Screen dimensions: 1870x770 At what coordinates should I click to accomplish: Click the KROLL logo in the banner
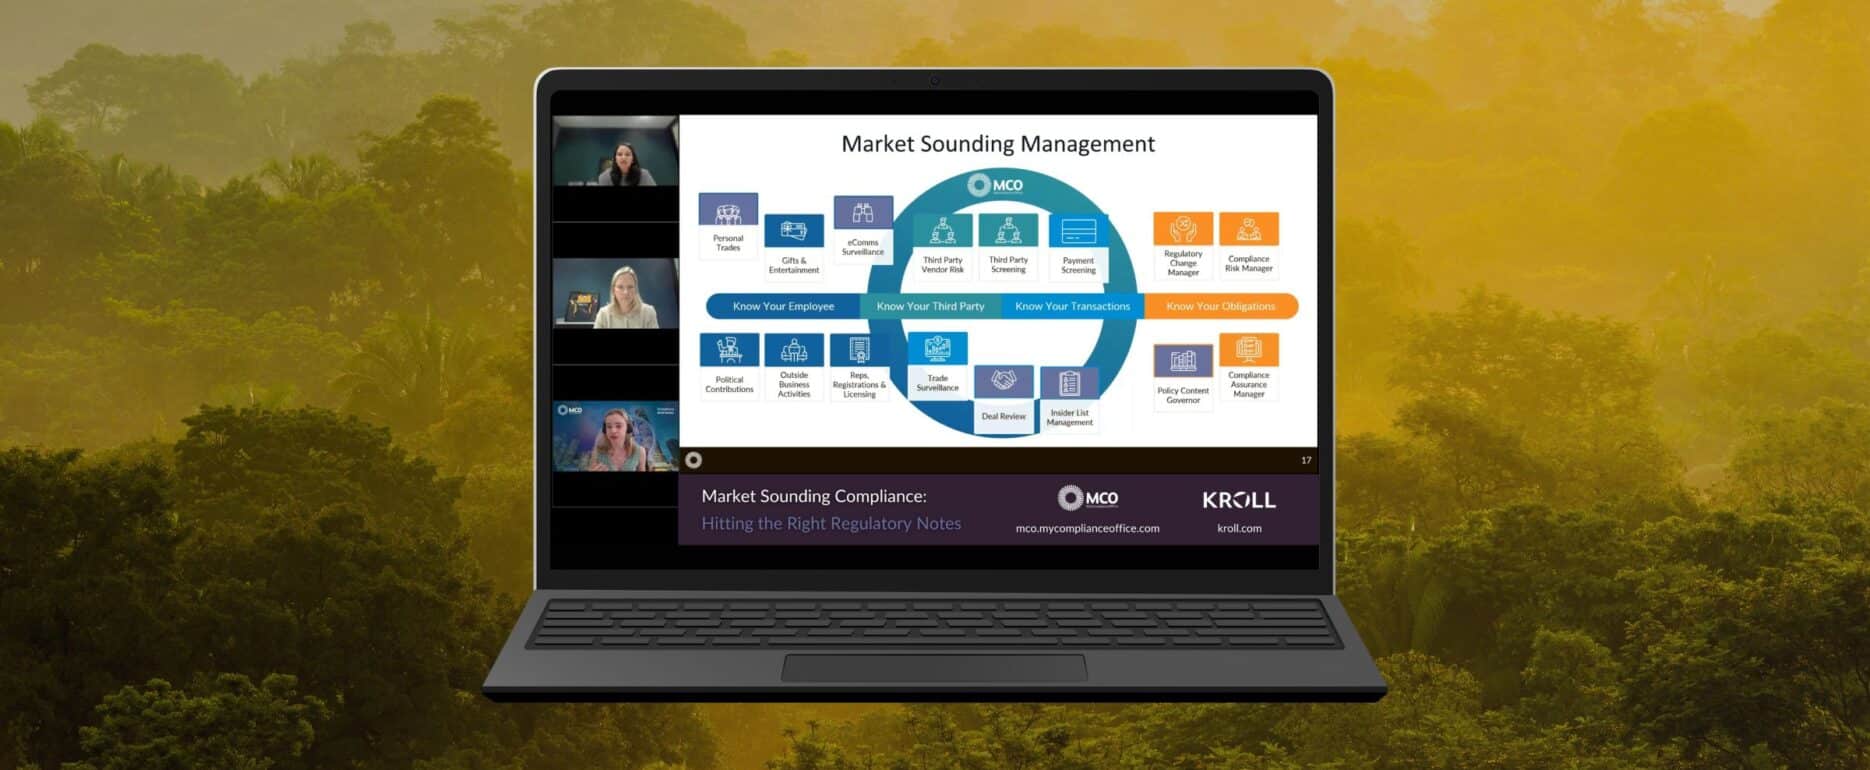(x=1239, y=500)
